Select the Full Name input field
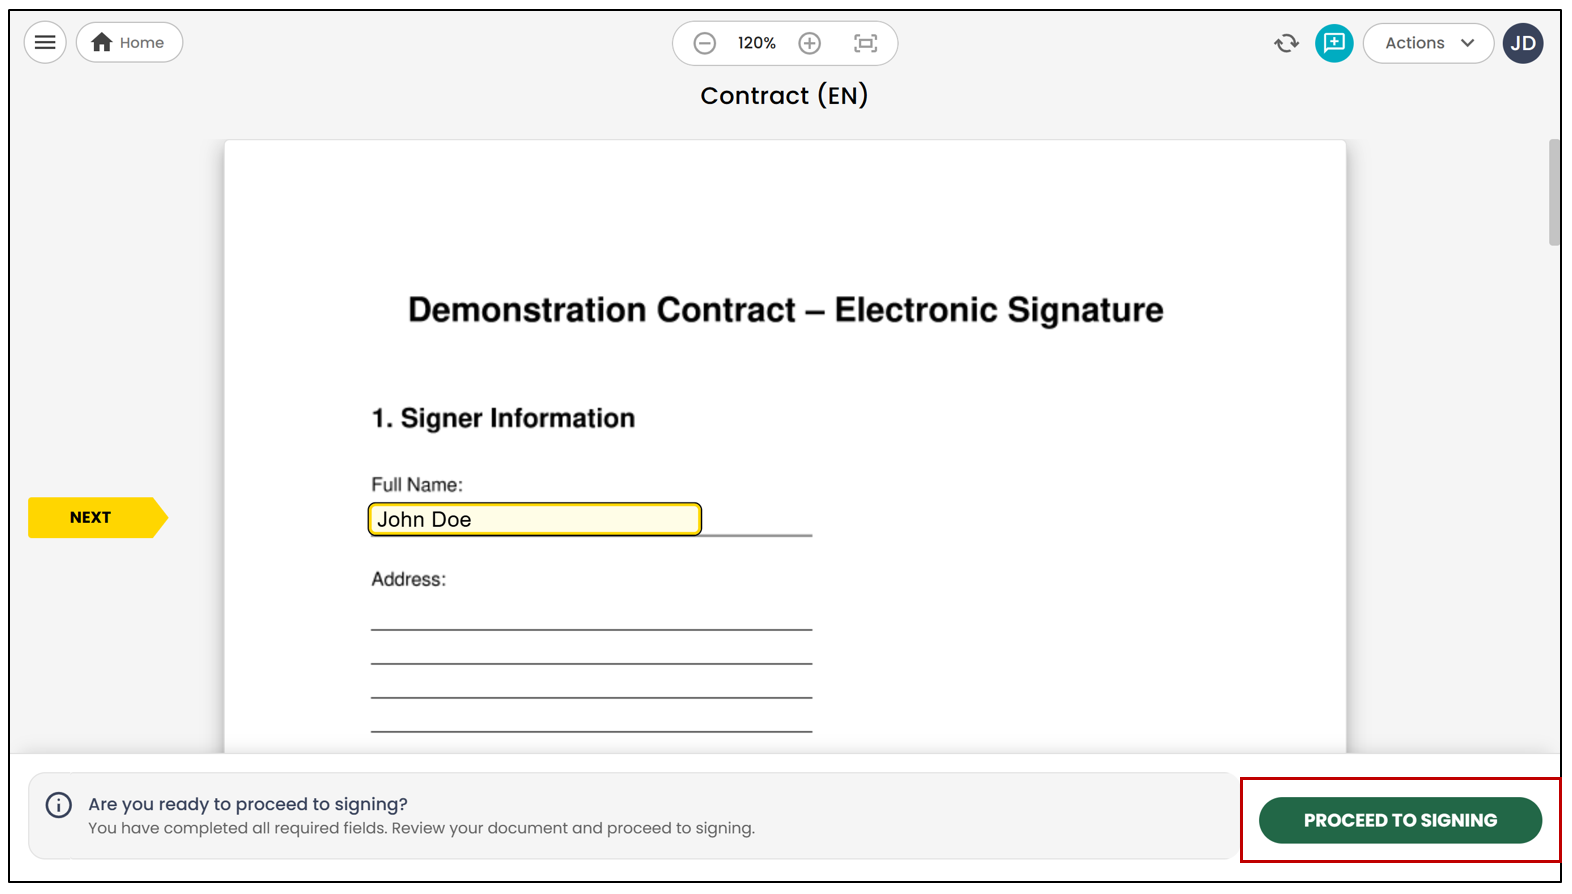 tap(535, 520)
